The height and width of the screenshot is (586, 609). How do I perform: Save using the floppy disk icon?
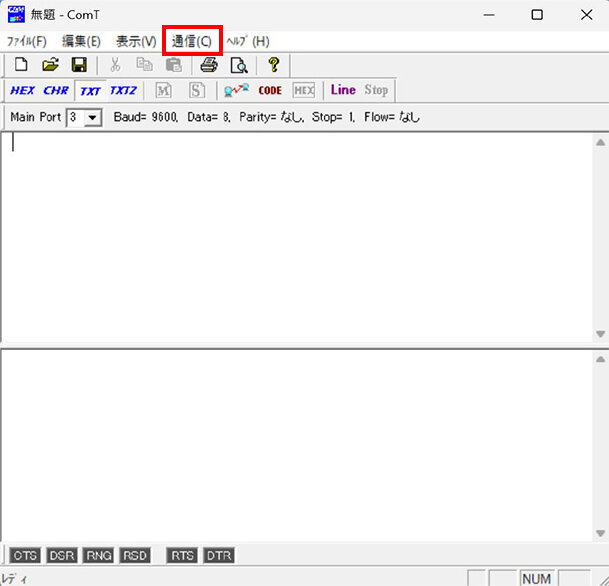coord(78,65)
